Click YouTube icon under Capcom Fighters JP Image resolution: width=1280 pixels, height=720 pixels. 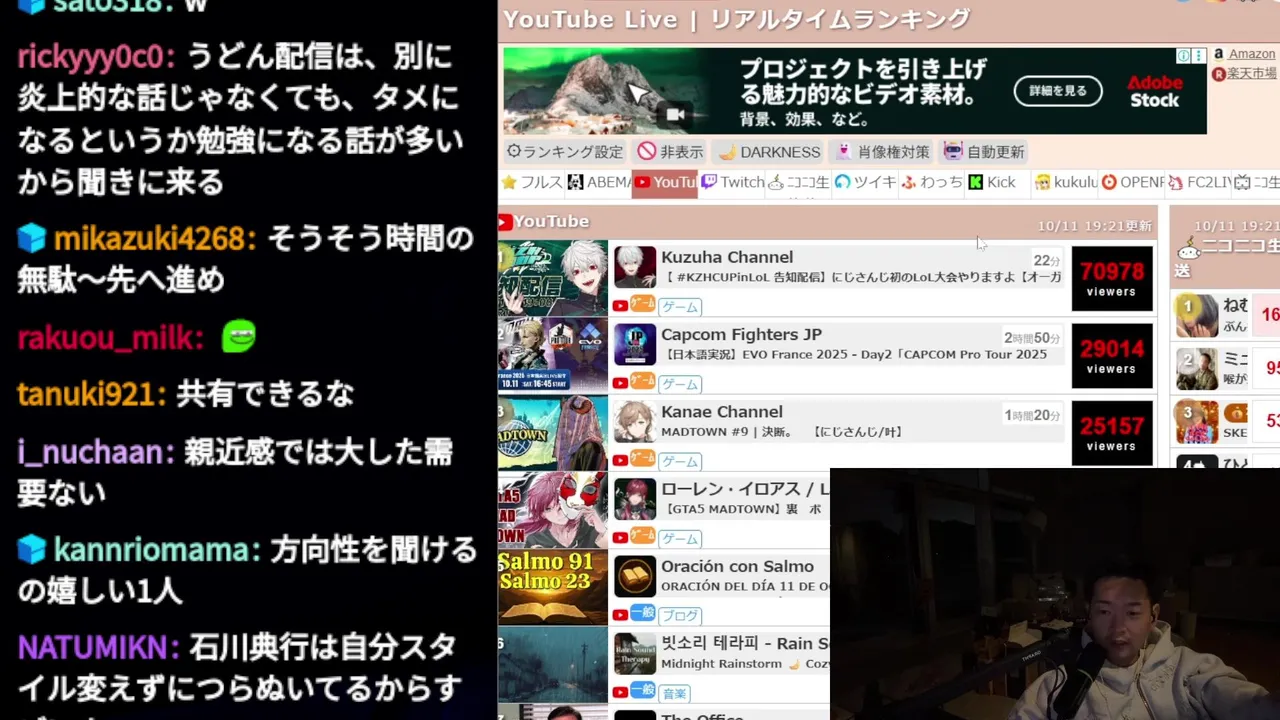click(x=620, y=383)
